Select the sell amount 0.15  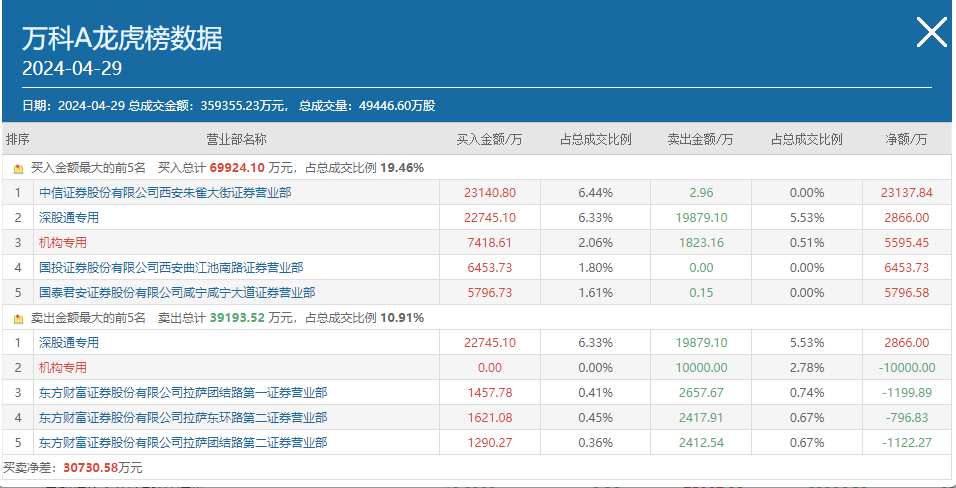[x=701, y=293]
